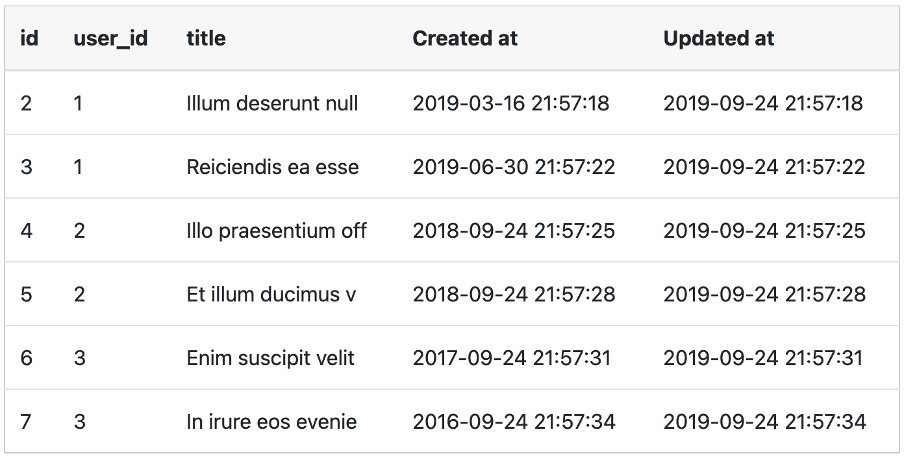Click the Created at column header

465,38
